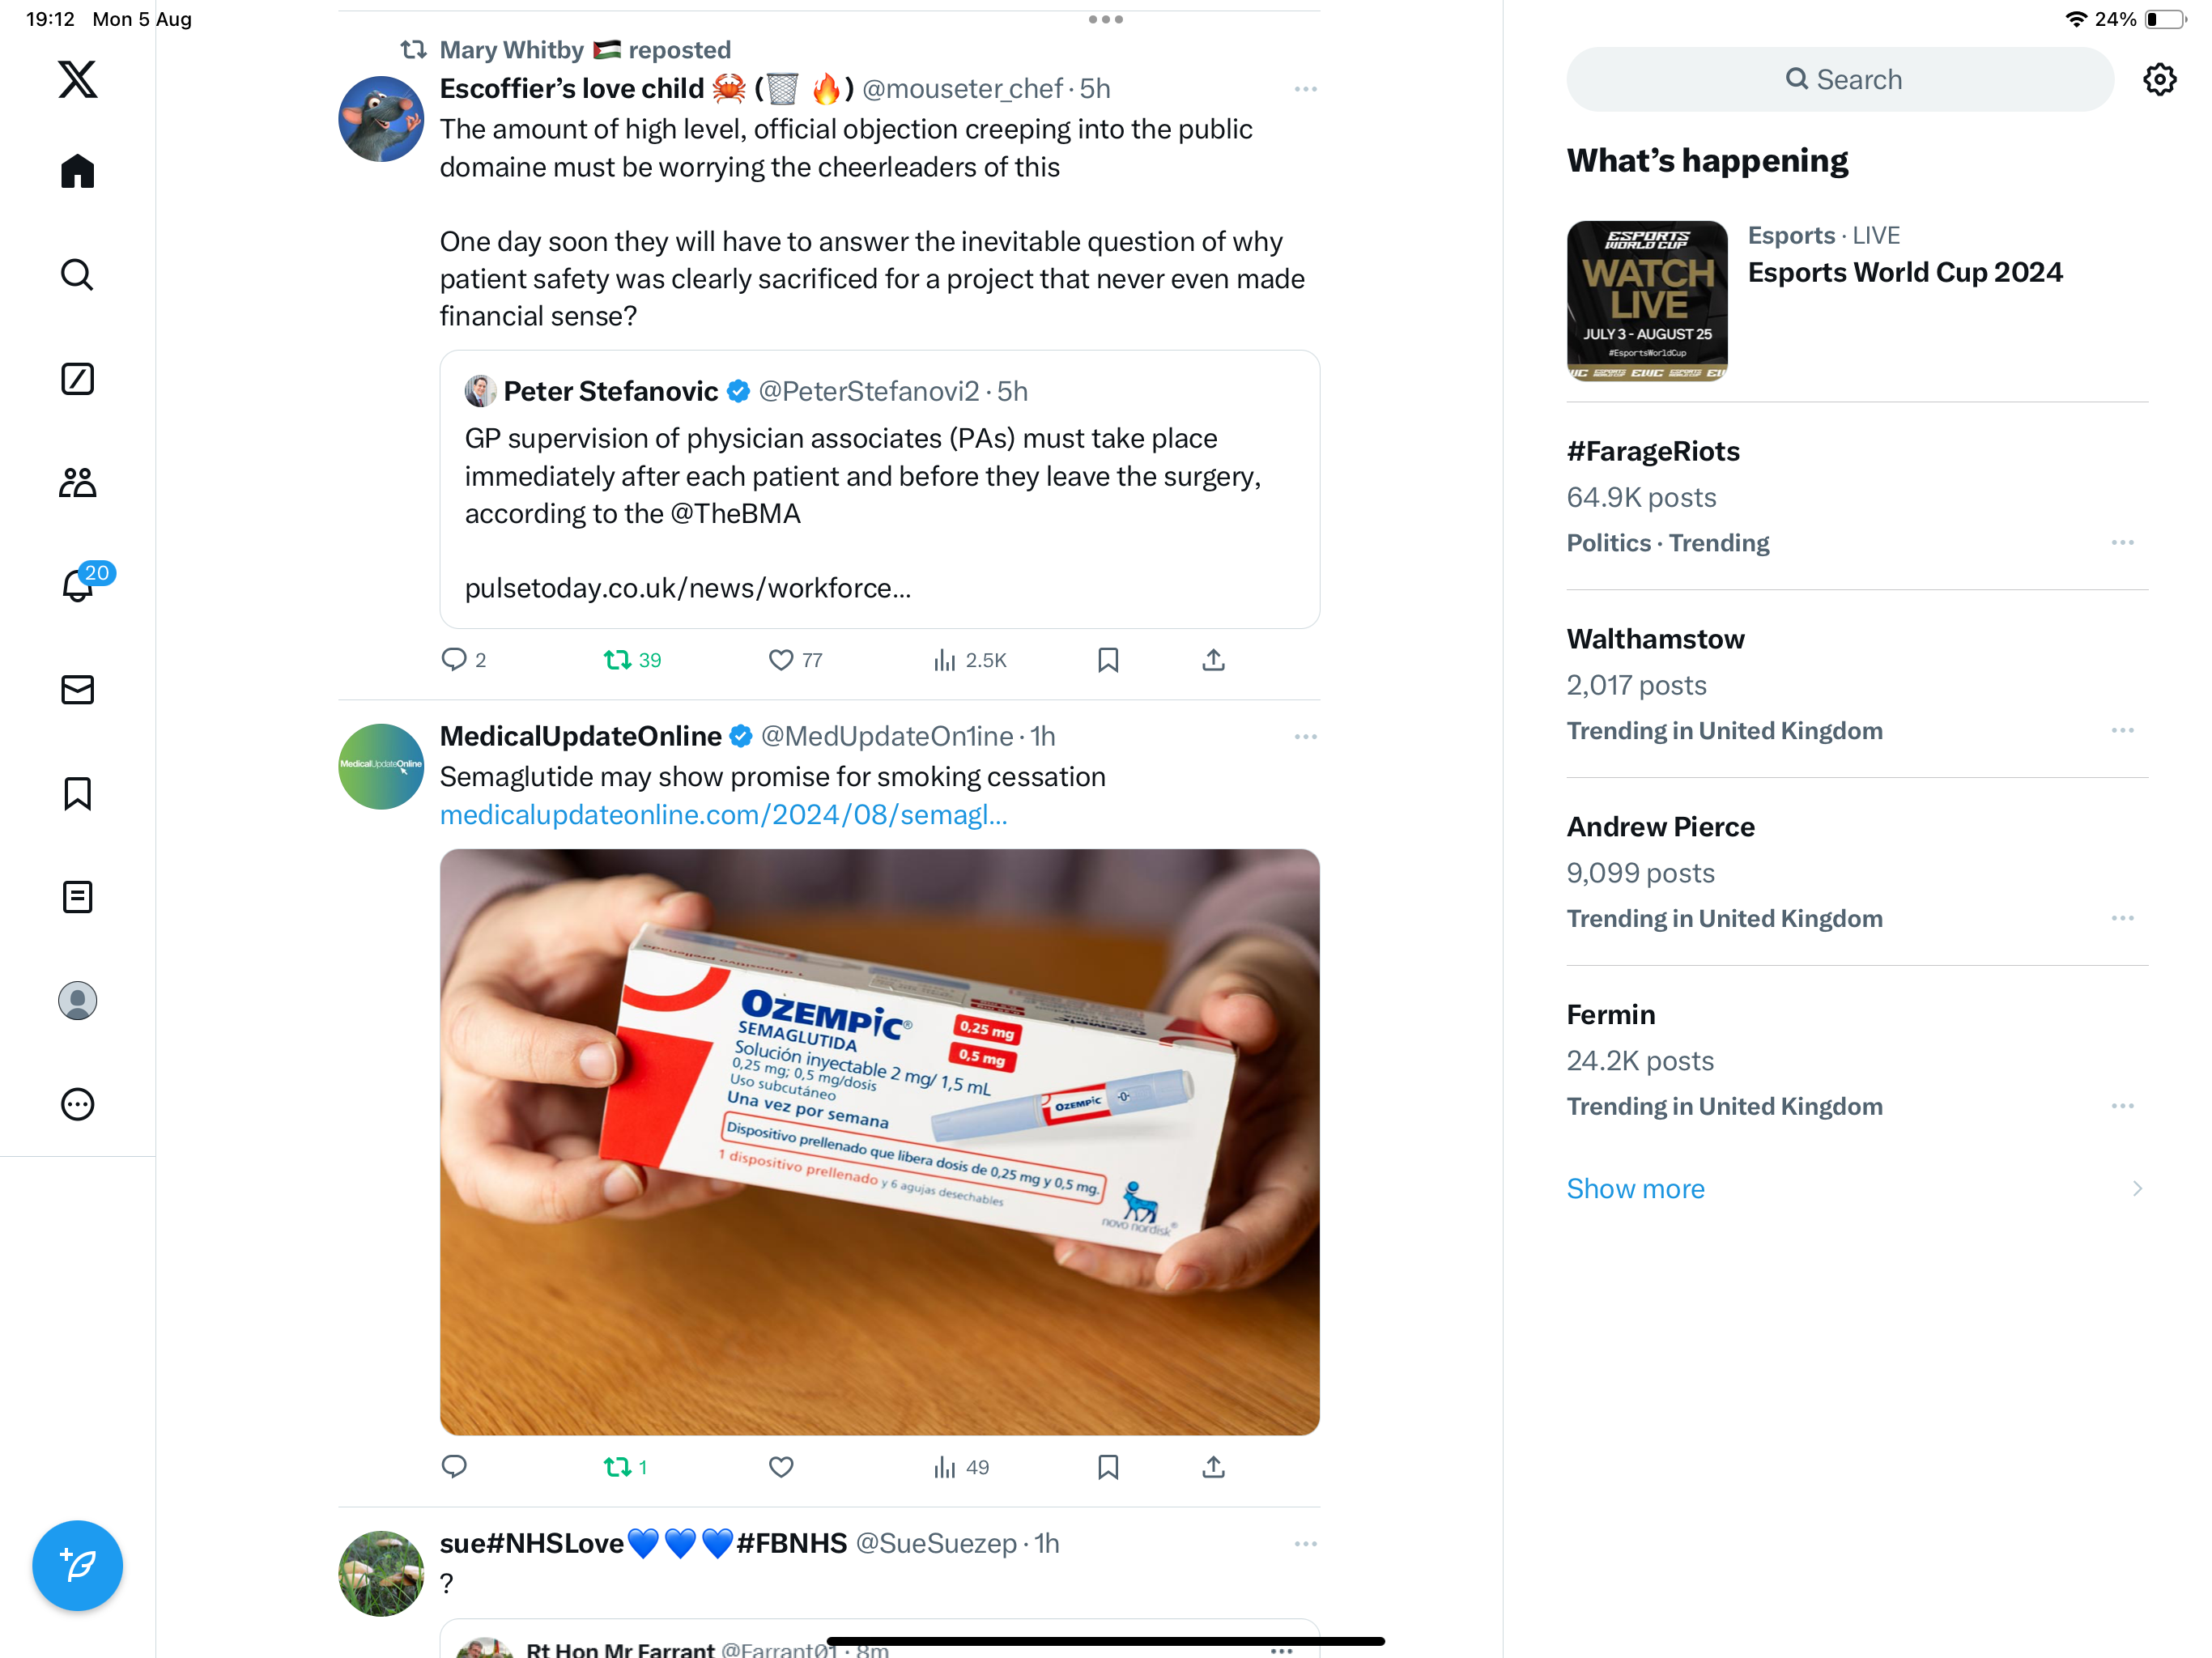
Task: Open Lists icon in sidebar
Action: point(77,897)
